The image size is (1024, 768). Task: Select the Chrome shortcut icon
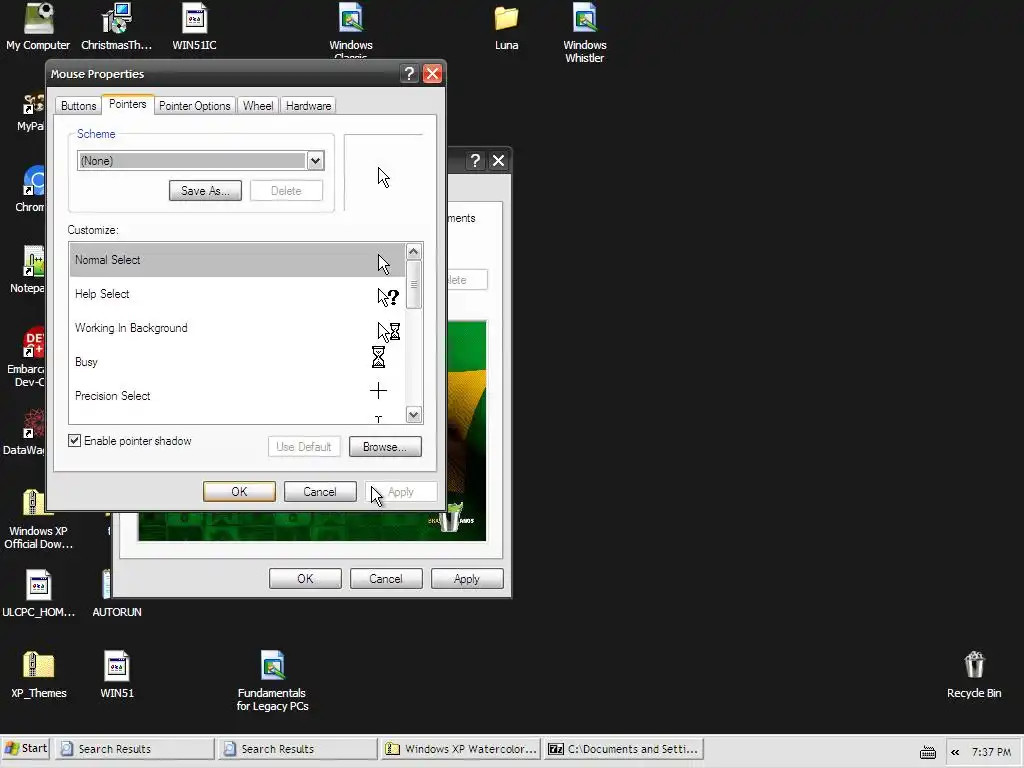click(x=31, y=189)
